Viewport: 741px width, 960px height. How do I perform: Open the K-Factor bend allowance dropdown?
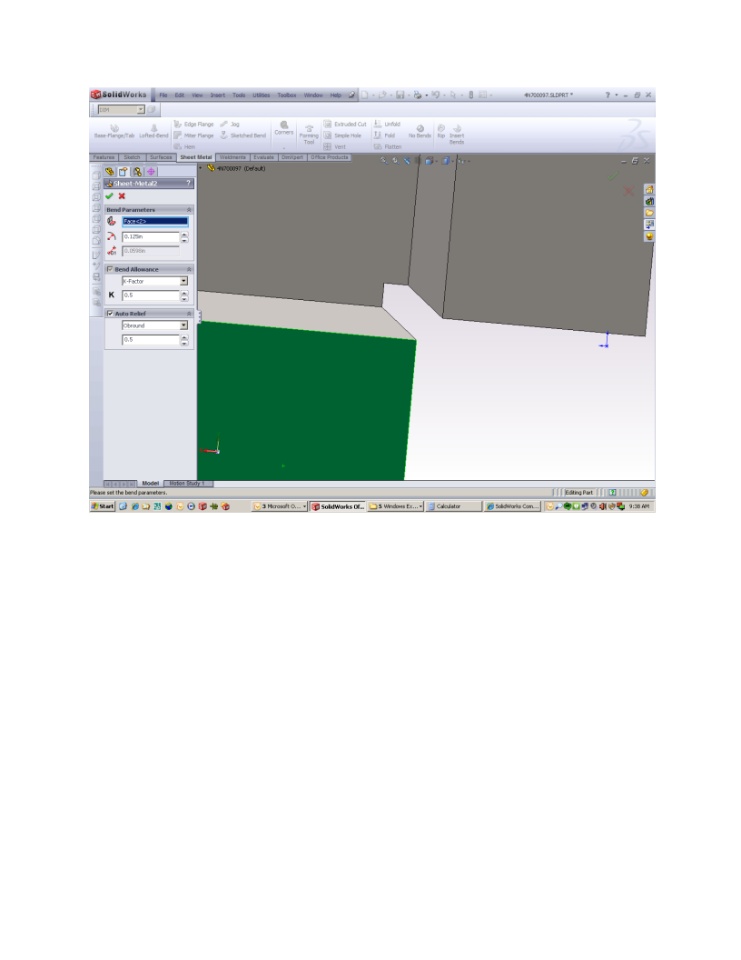tap(184, 281)
